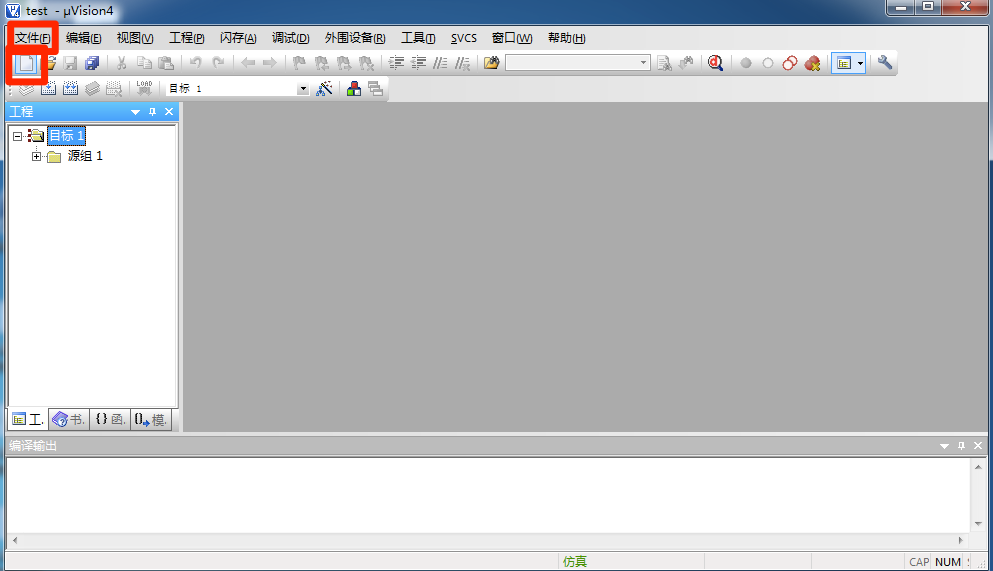Click the LOAD download-to-flash icon
Screen dimensions: 993x571
(x=144, y=88)
